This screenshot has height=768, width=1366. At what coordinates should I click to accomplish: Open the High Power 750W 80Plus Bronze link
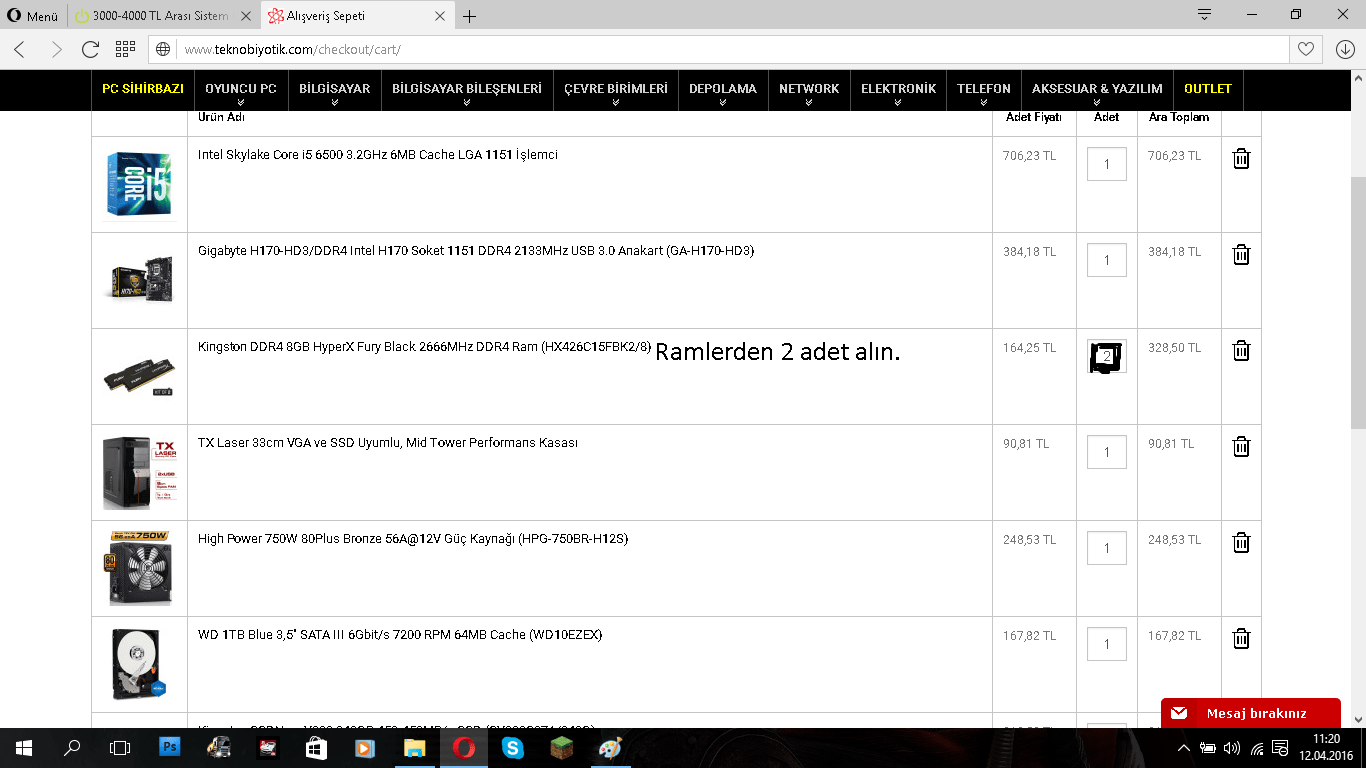coord(413,539)
